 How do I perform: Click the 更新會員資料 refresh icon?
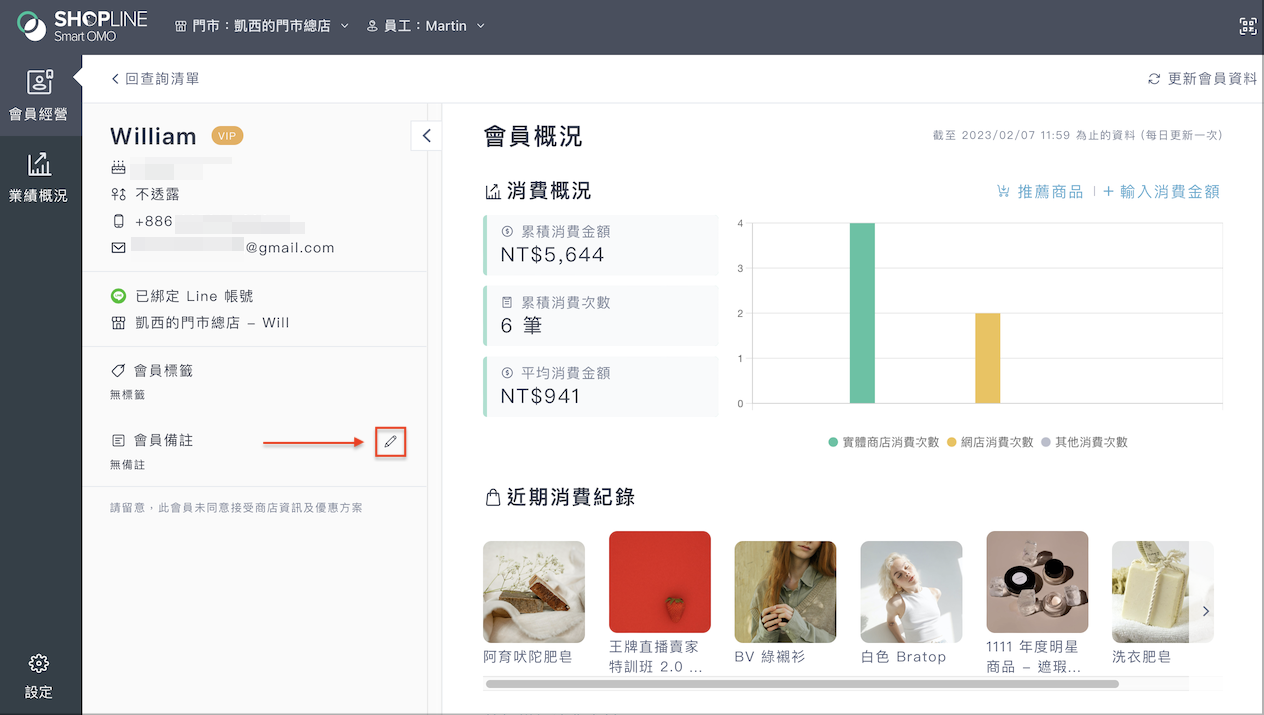[1154, 79]
